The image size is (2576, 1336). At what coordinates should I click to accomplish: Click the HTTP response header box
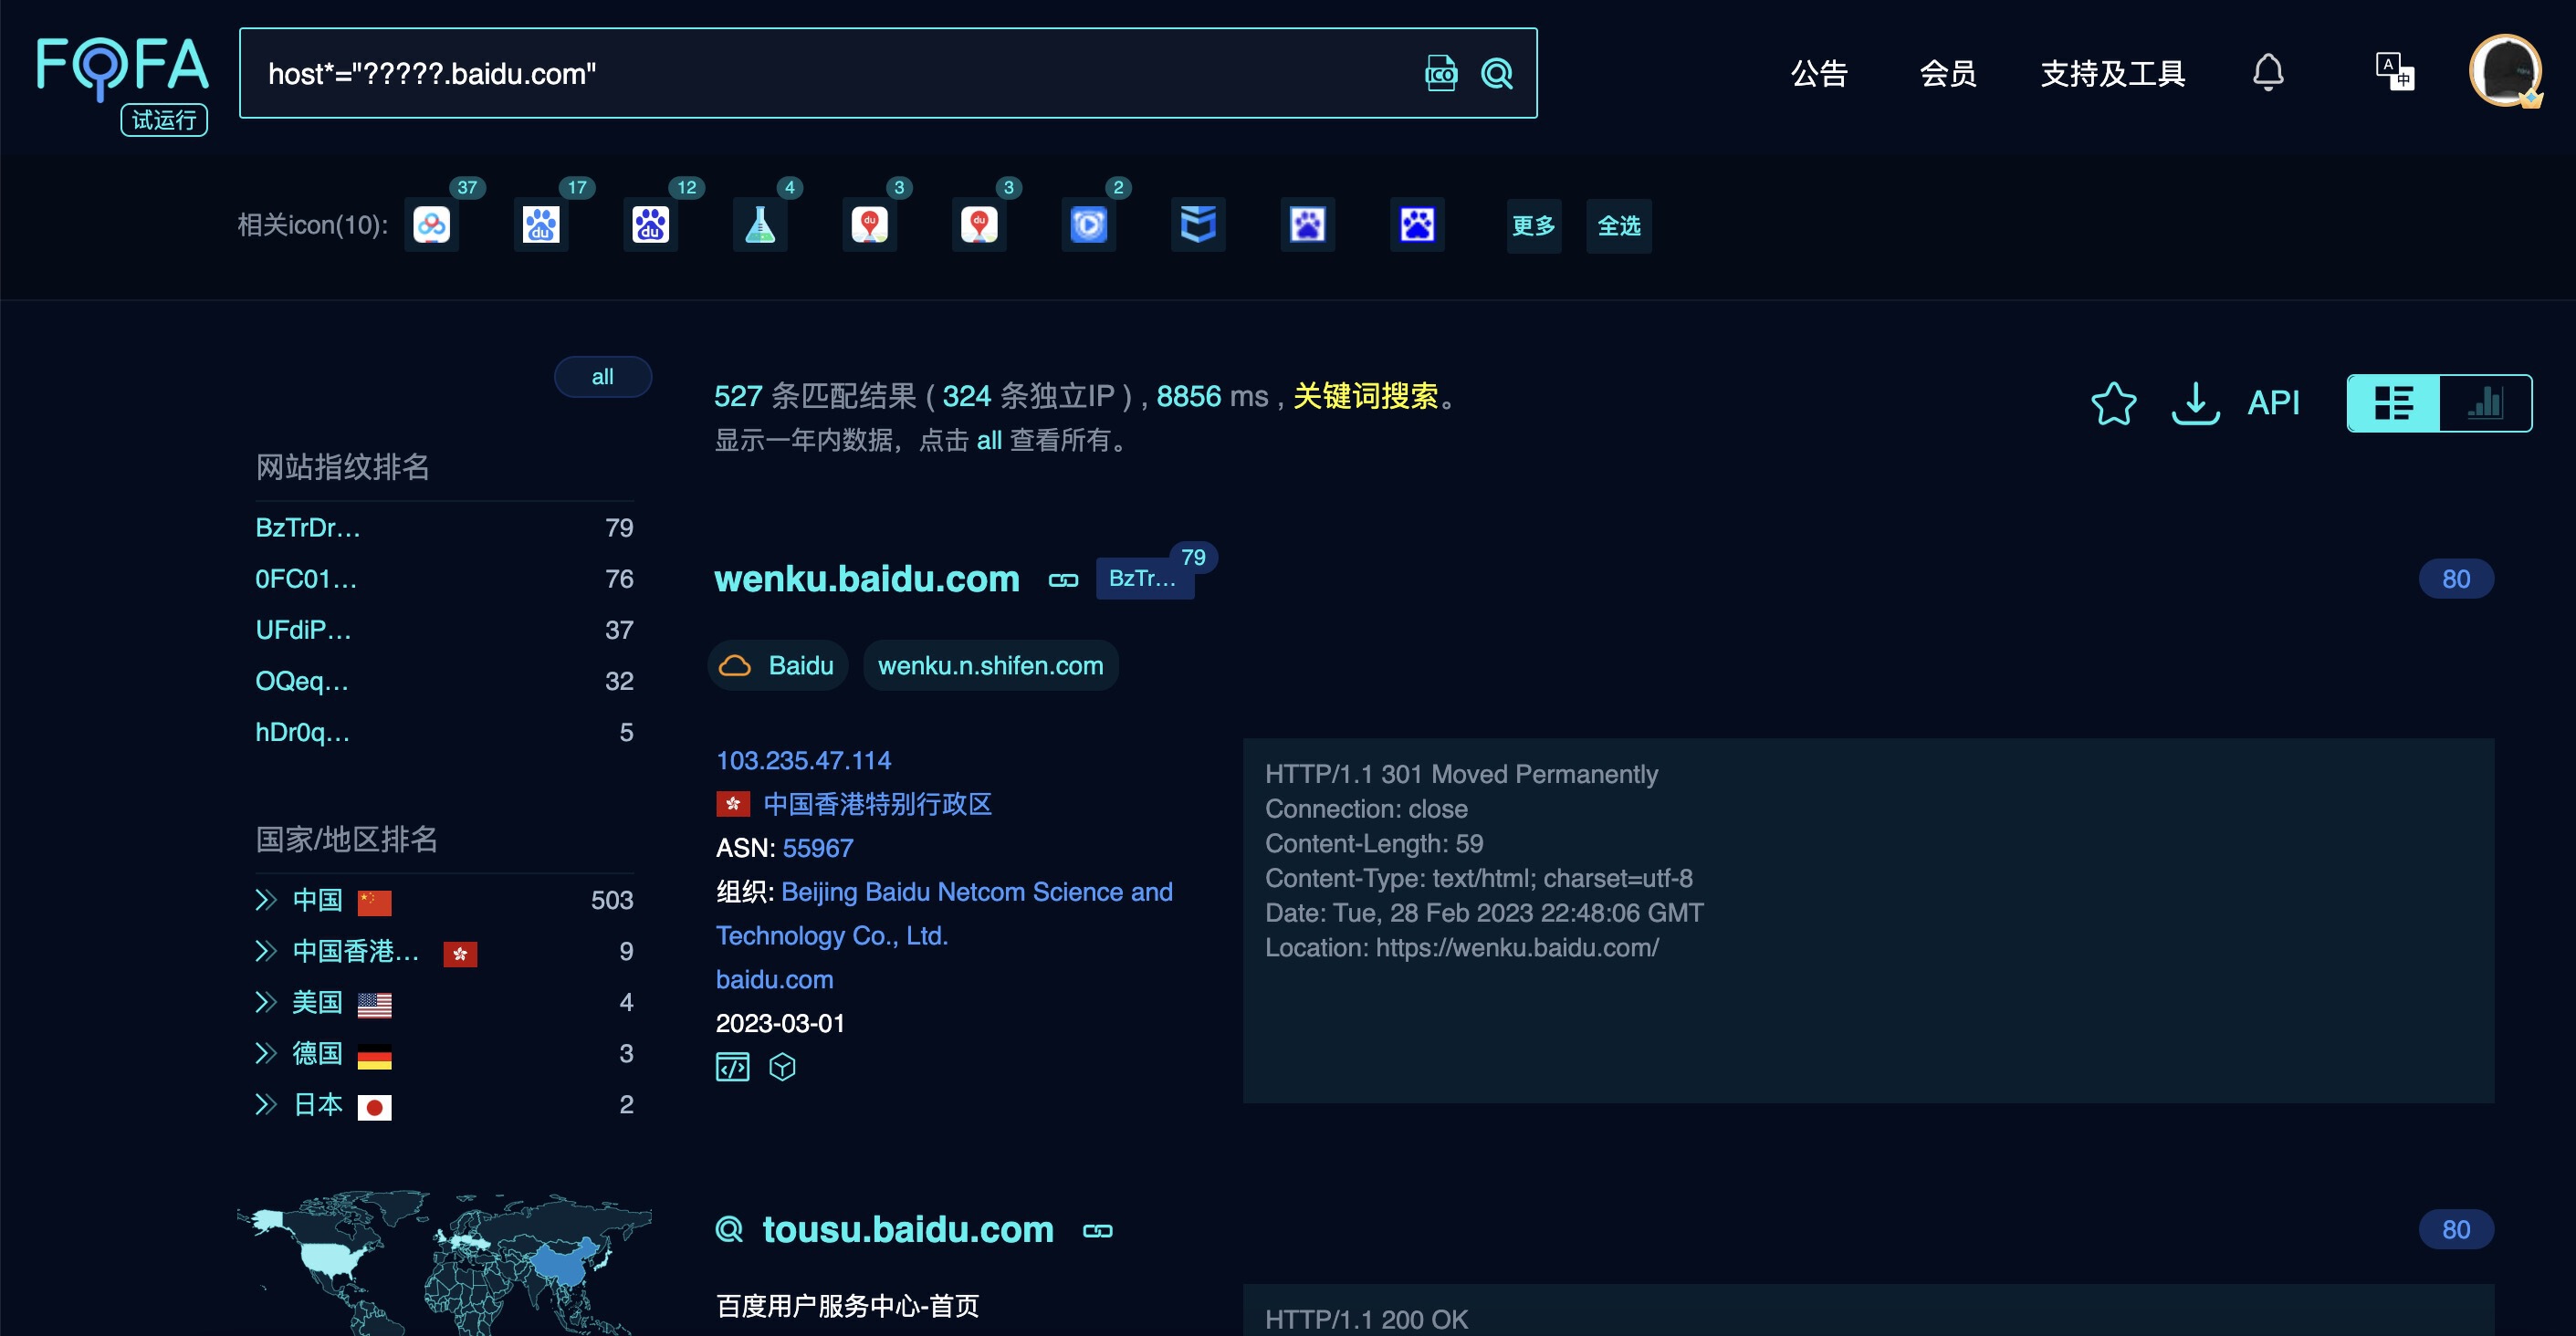[x=1868, y=920]
